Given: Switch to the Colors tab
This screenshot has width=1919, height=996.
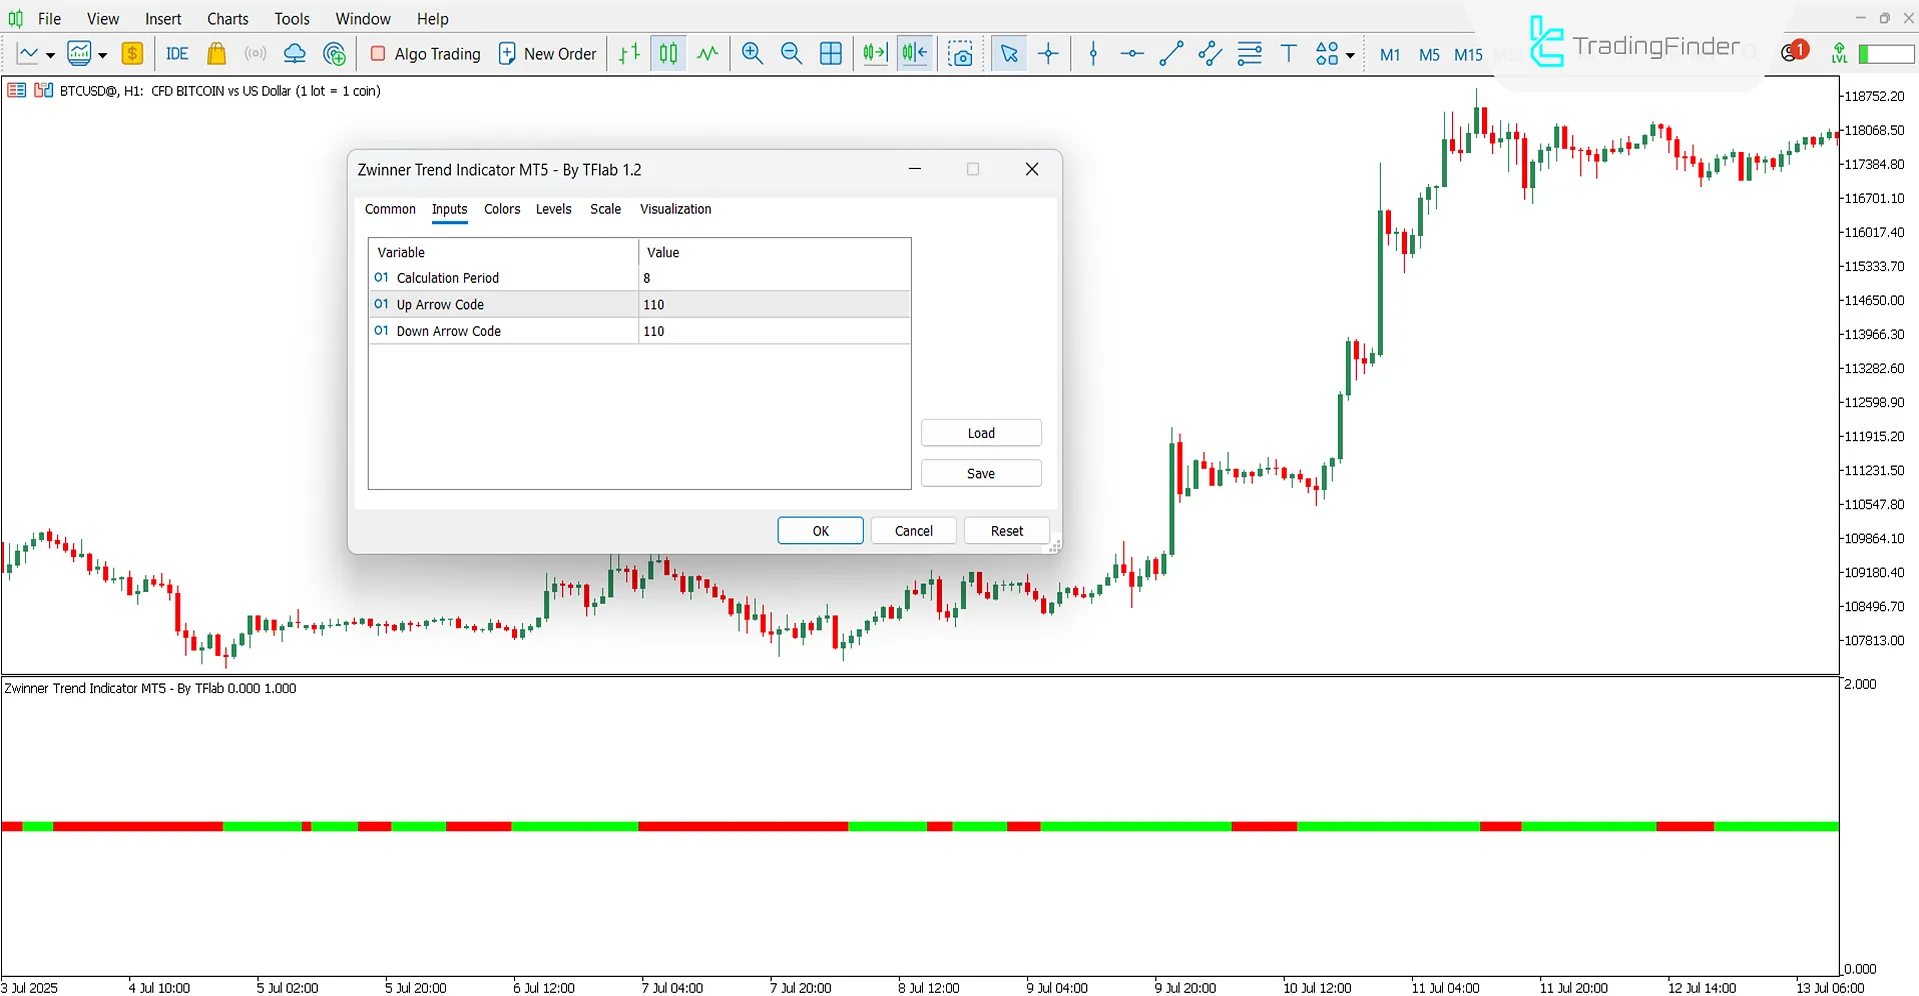Looking at the screenshot, I should (501, 209).
